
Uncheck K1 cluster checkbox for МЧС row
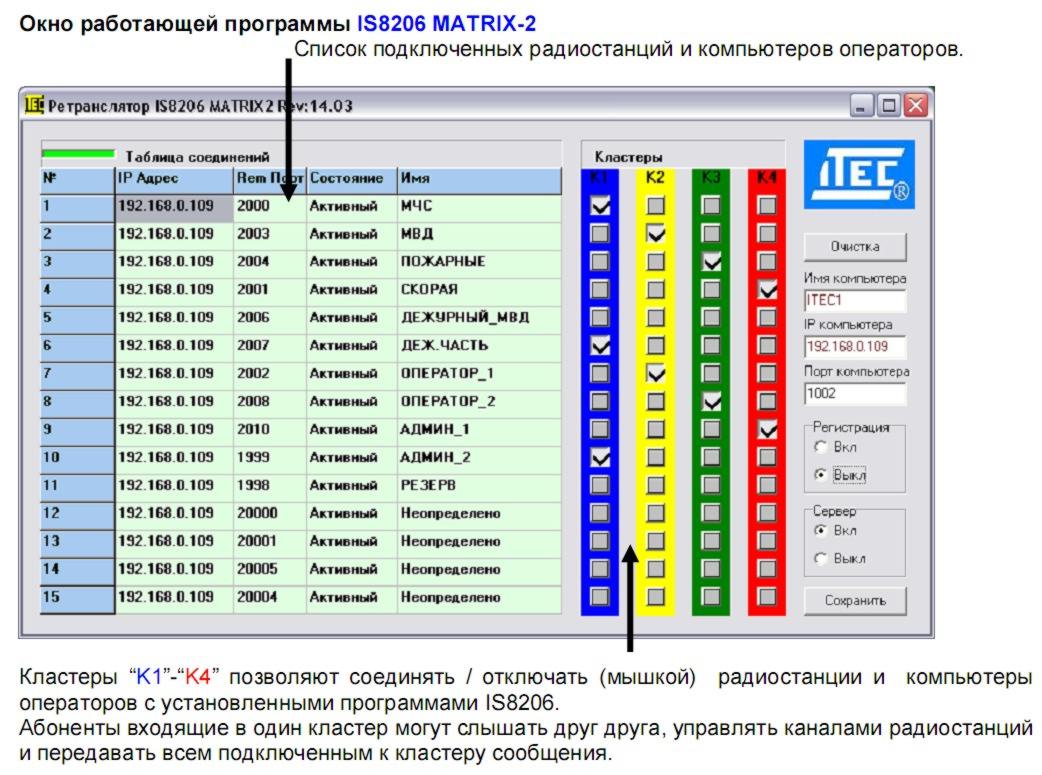pos(600,206)
